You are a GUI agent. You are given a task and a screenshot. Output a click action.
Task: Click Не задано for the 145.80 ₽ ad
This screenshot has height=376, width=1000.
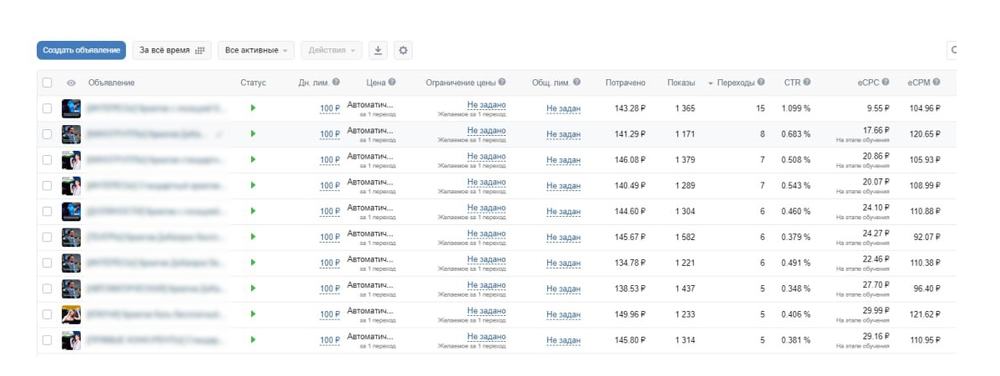(486, 336)
